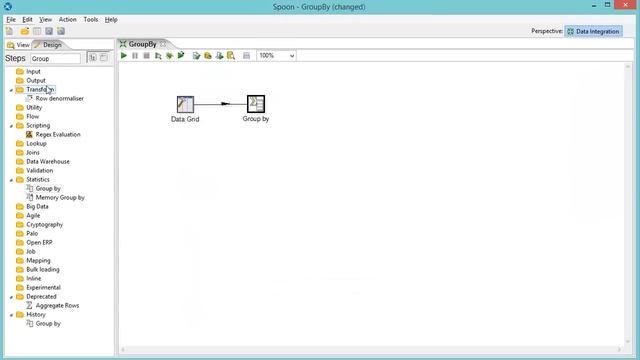640x360 pixels.
Task: Open the Action menu
Action: 67,20
